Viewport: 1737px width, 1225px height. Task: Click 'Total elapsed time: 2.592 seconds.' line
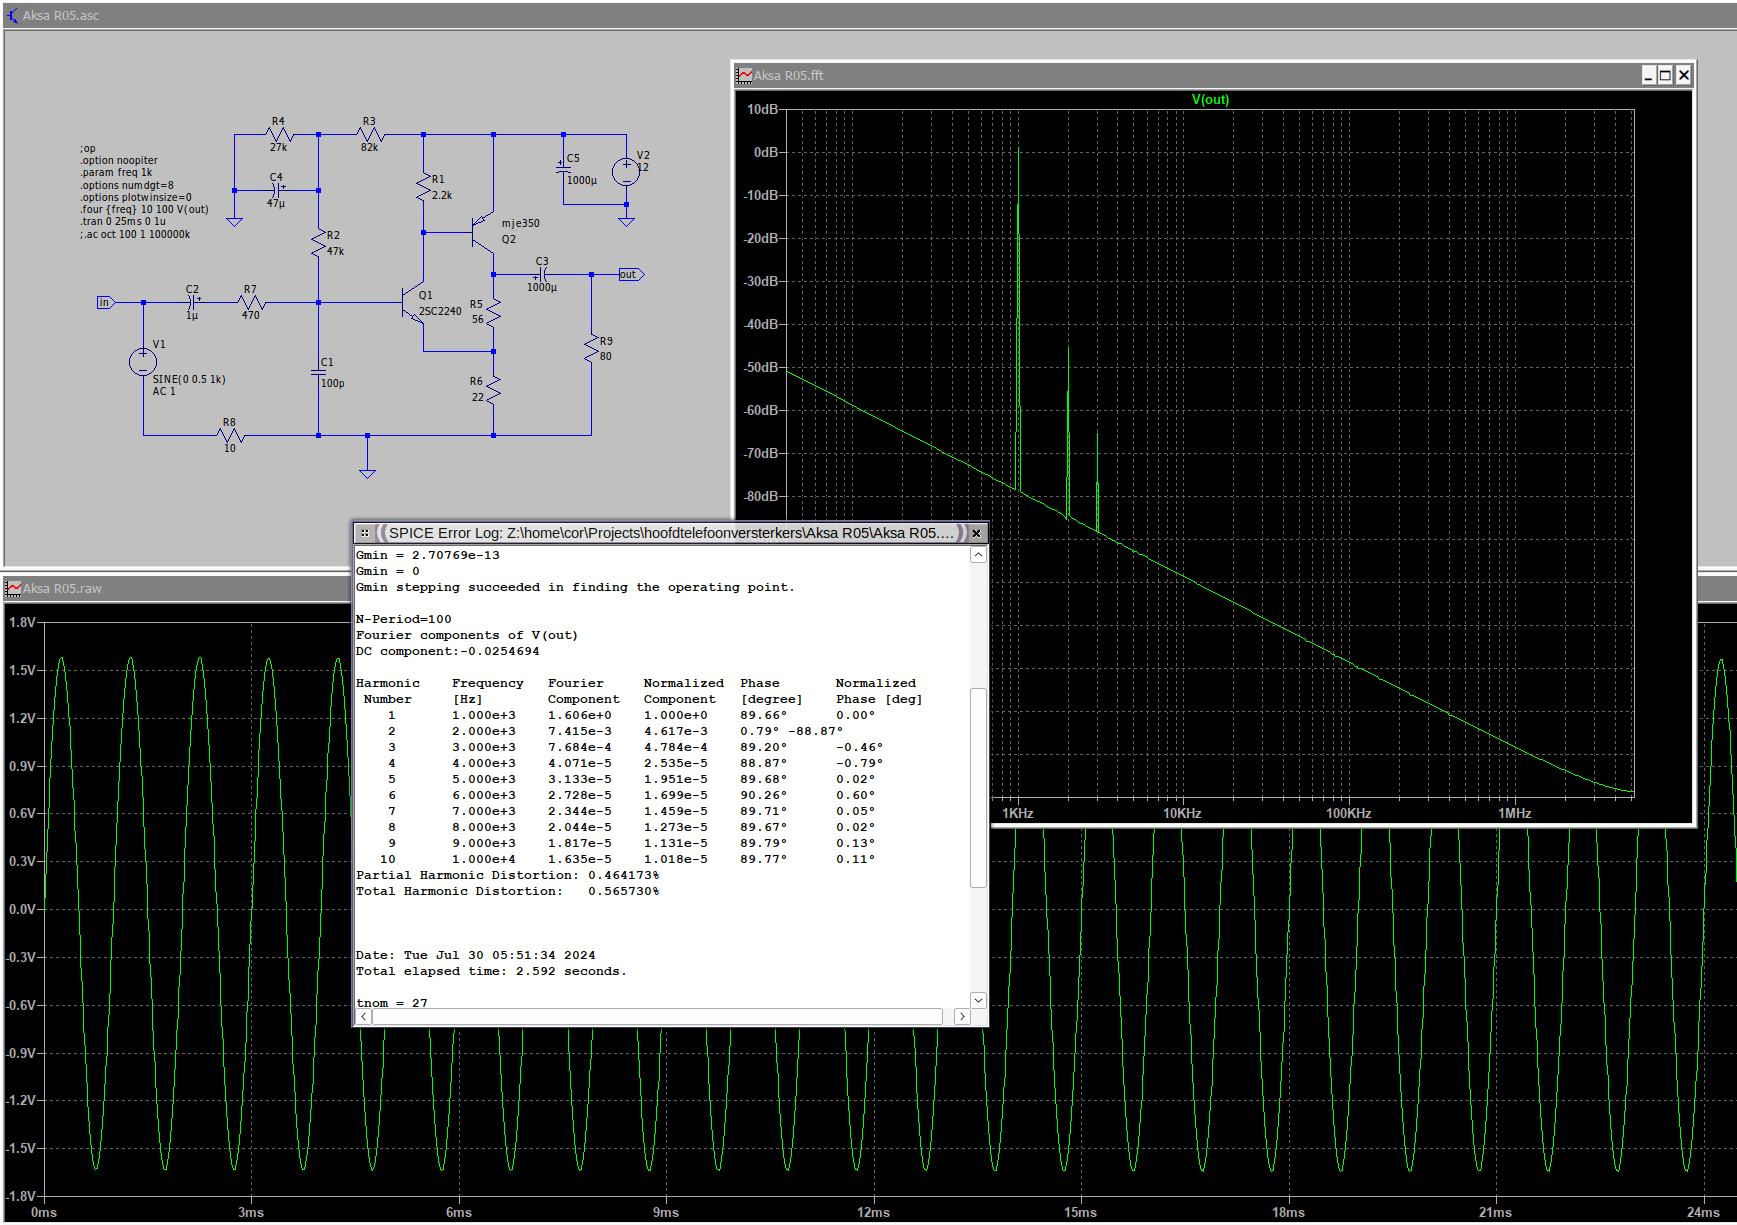point(492,971)
